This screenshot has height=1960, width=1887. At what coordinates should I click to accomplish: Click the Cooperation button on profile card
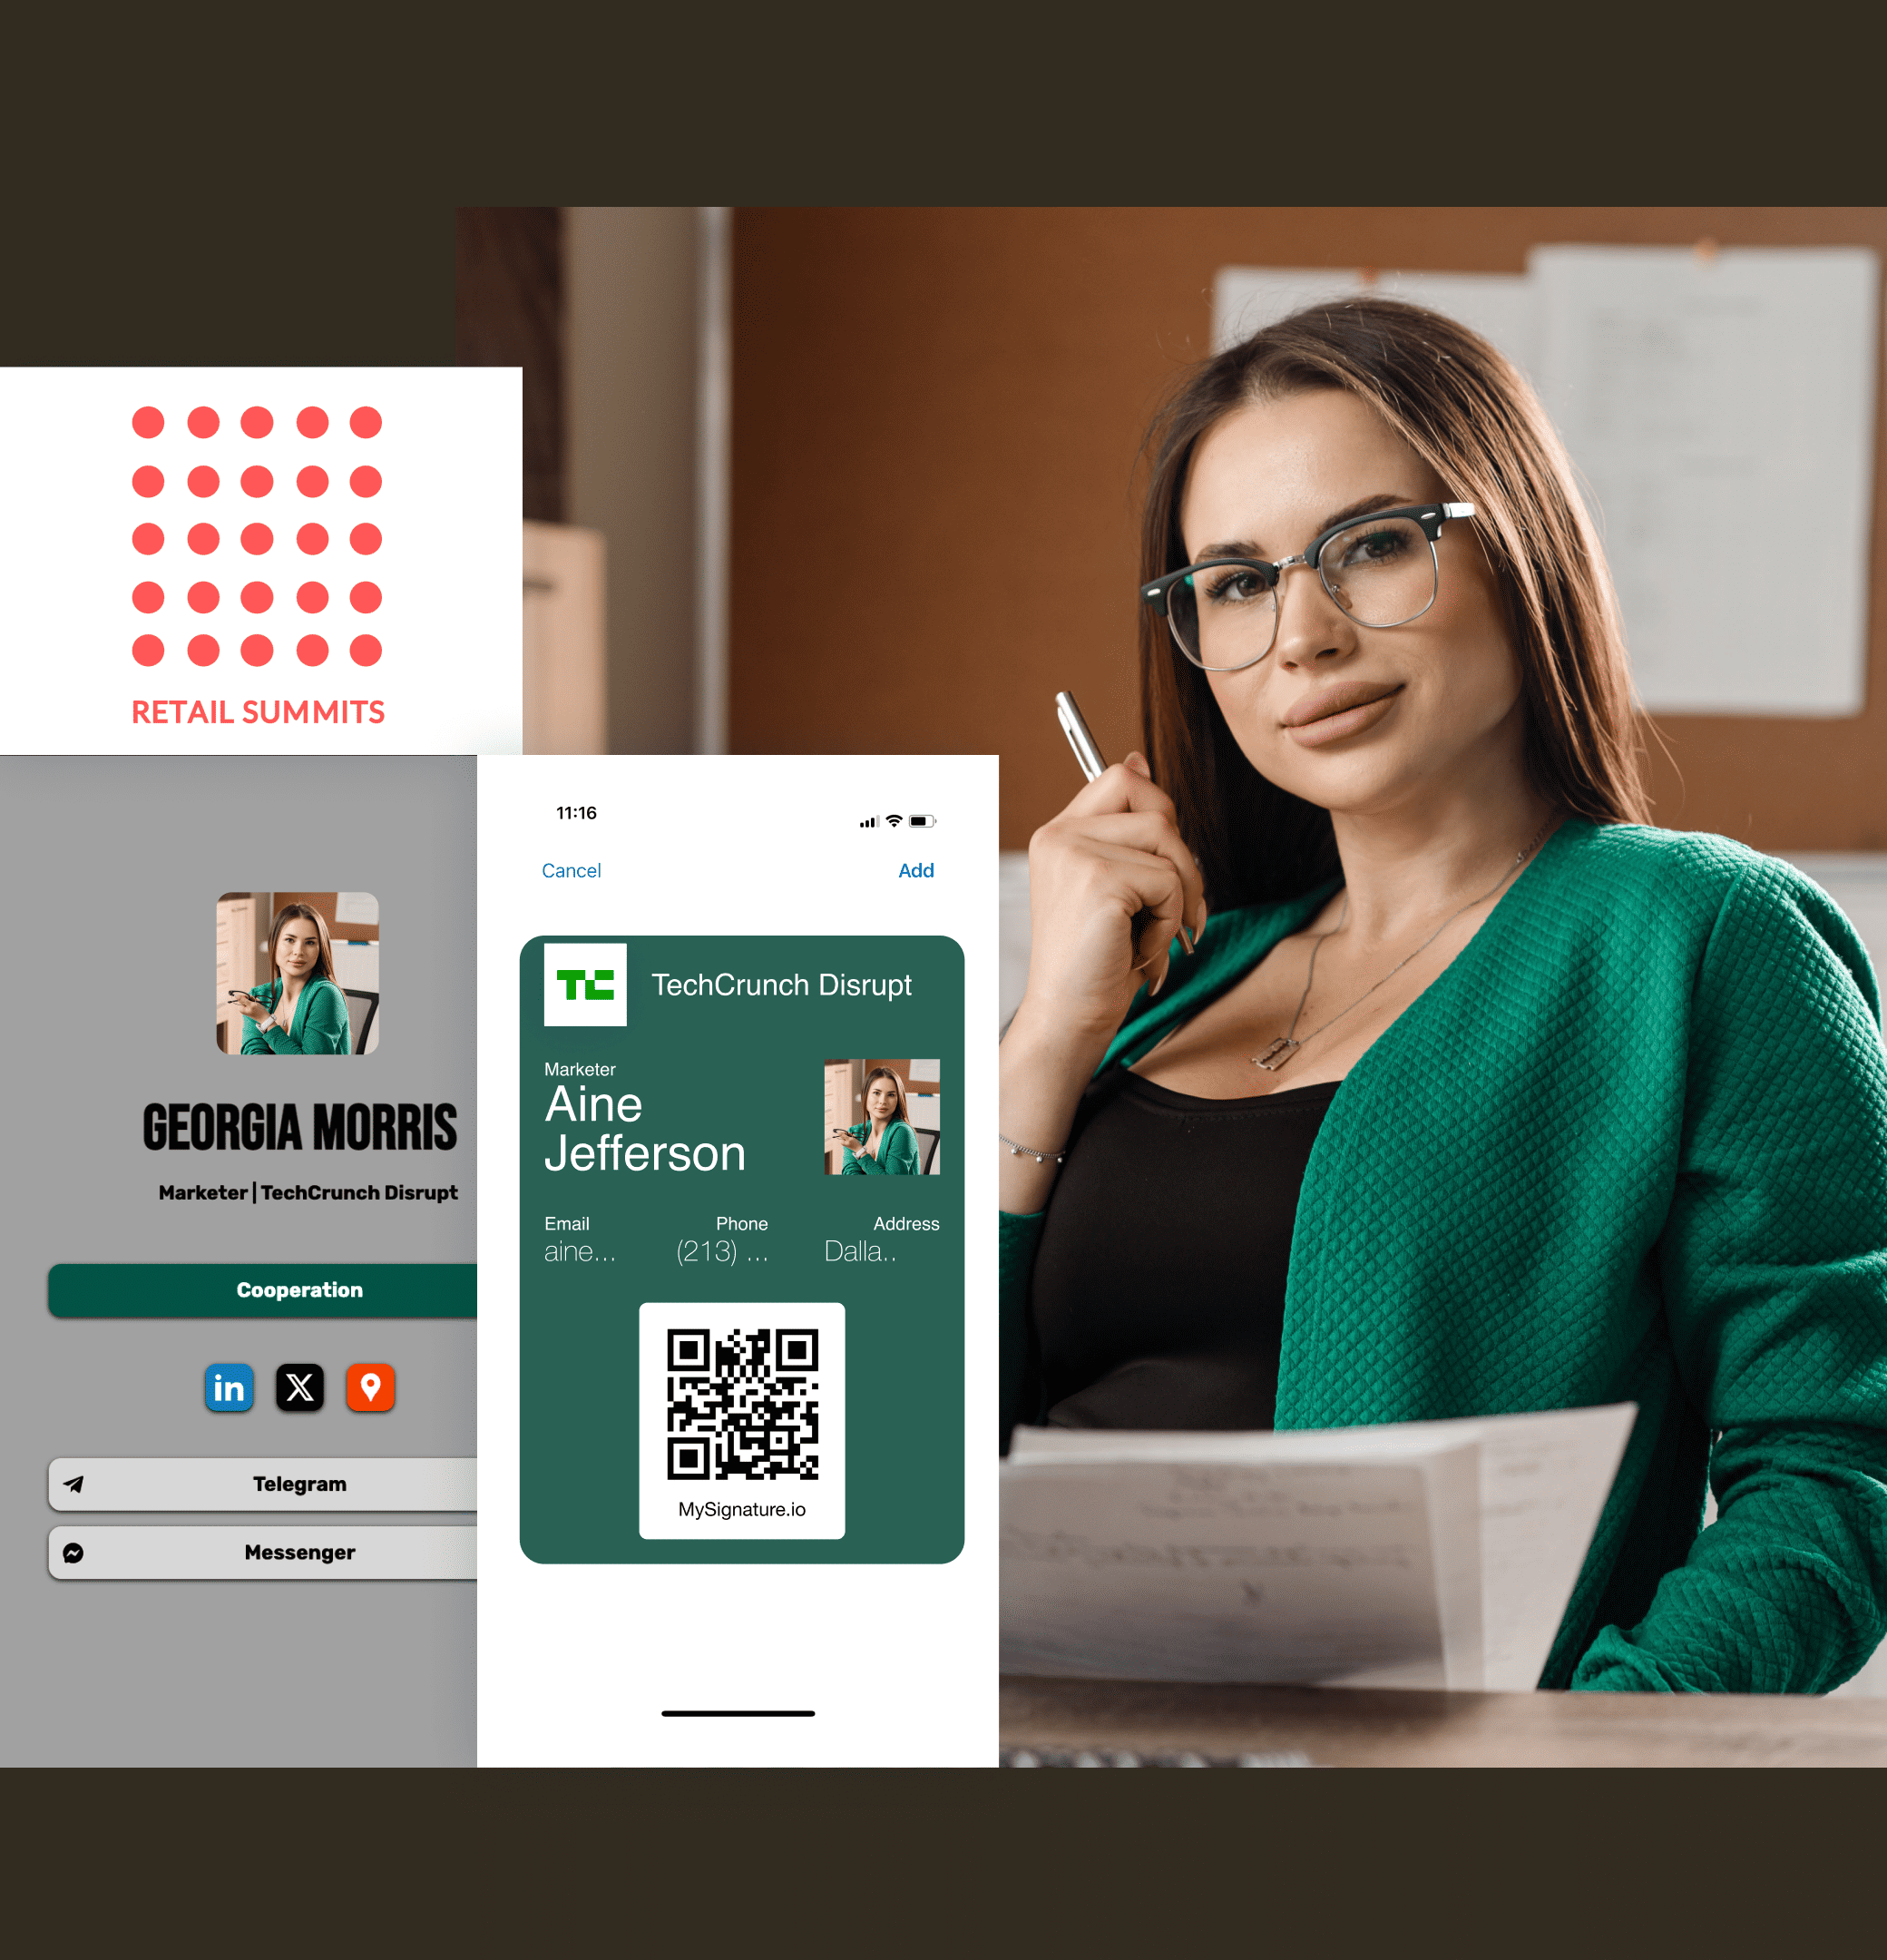coord(299,1289)
